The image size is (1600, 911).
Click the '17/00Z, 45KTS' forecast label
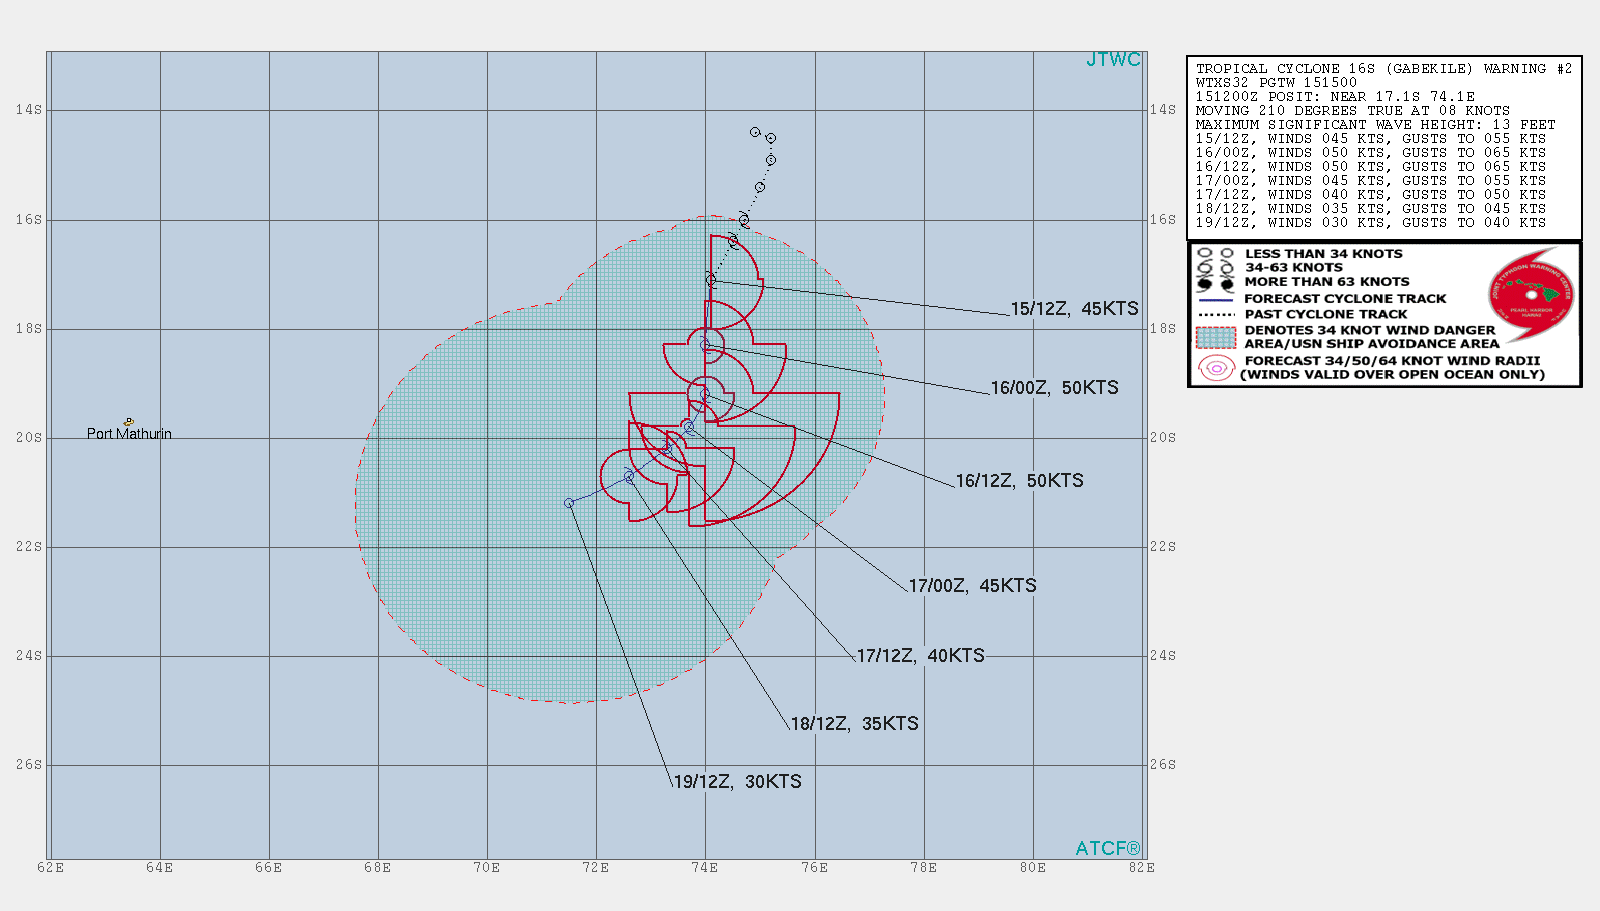(972, 586)
